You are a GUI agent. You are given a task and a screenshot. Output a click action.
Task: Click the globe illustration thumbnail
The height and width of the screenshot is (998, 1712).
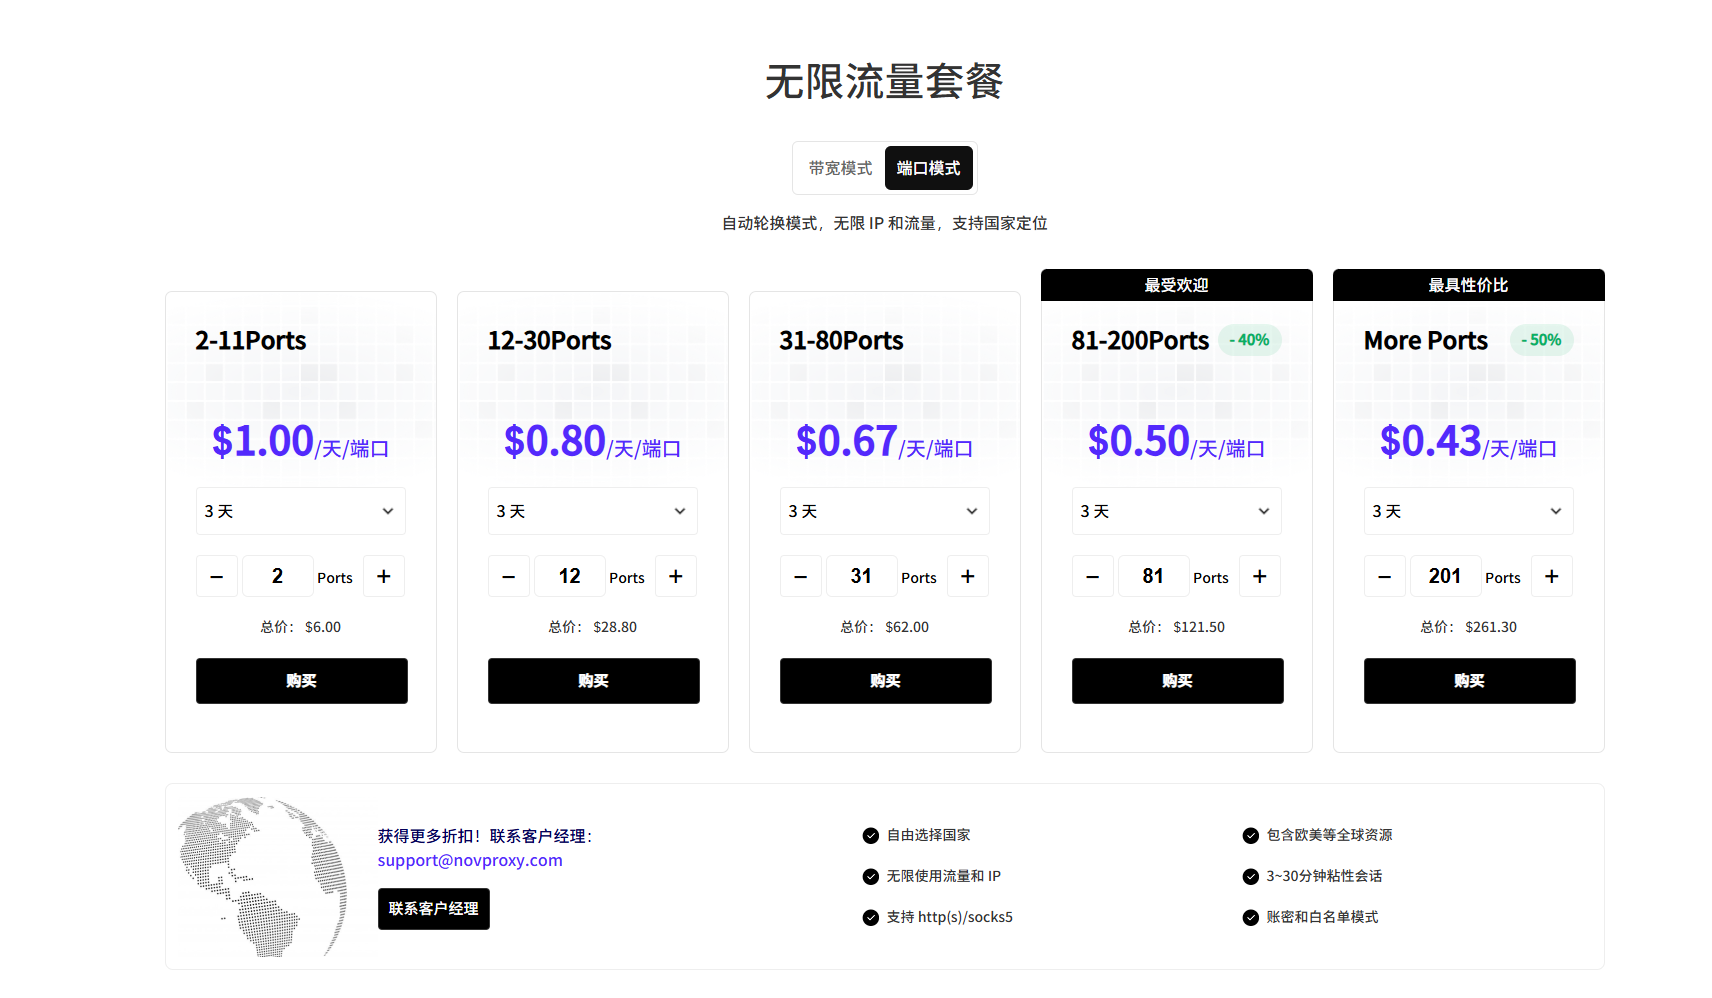click(265, 877)
